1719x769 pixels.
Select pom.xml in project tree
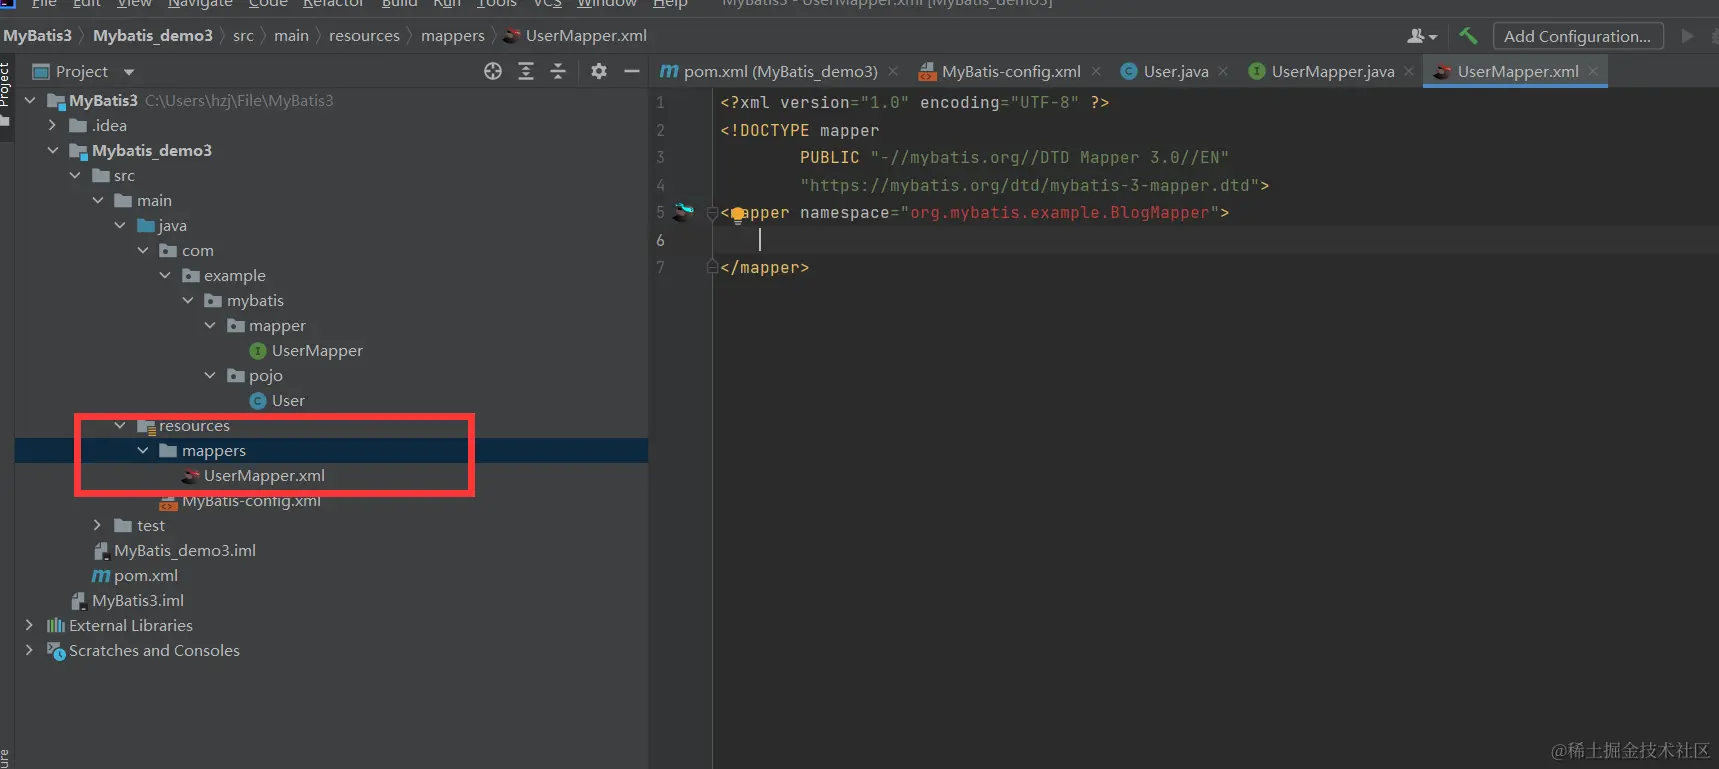(x=135, y=575)
